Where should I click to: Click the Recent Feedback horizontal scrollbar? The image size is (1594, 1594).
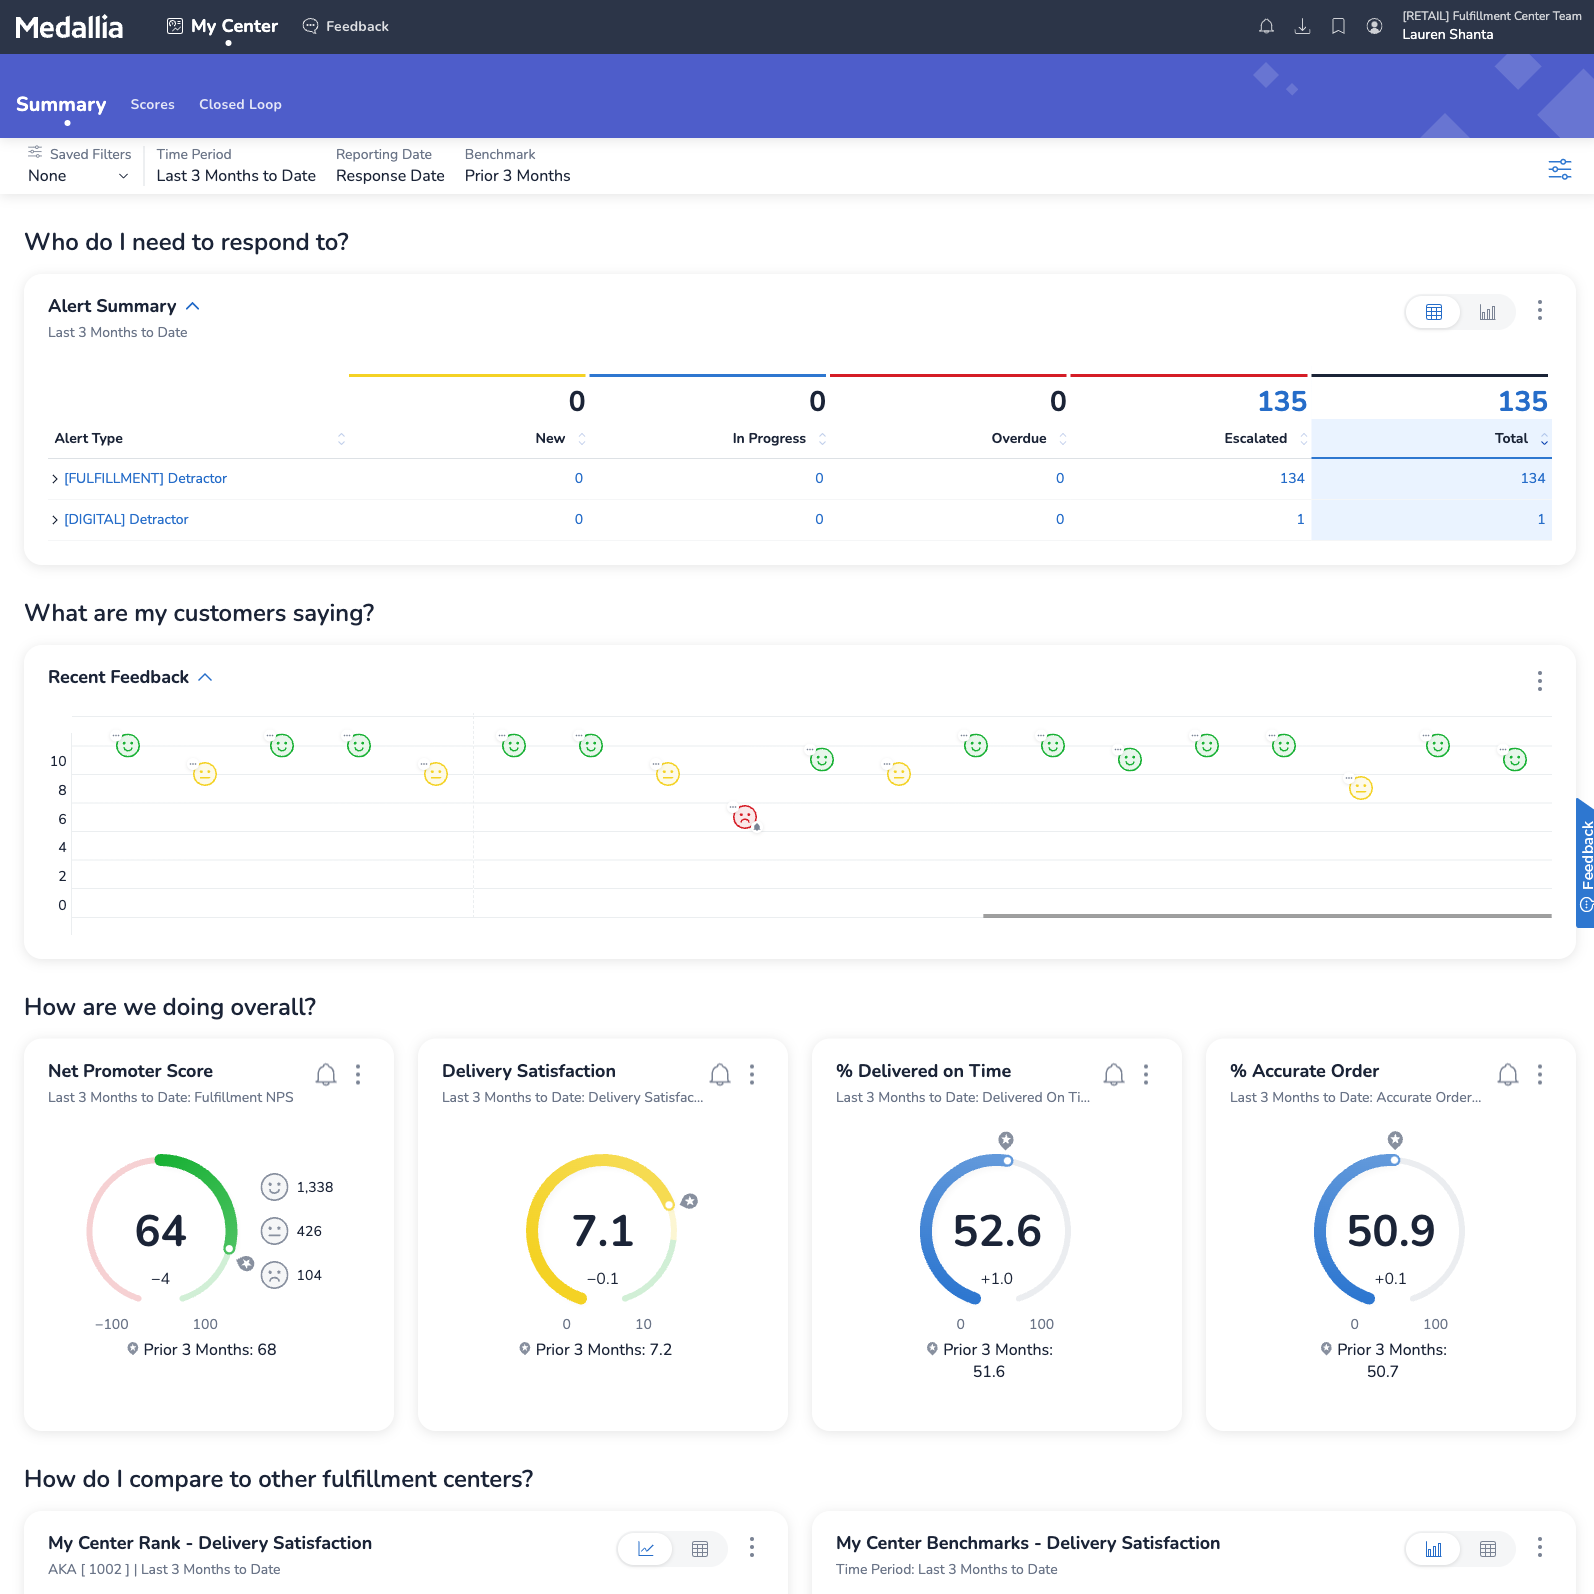(1266, 915)
